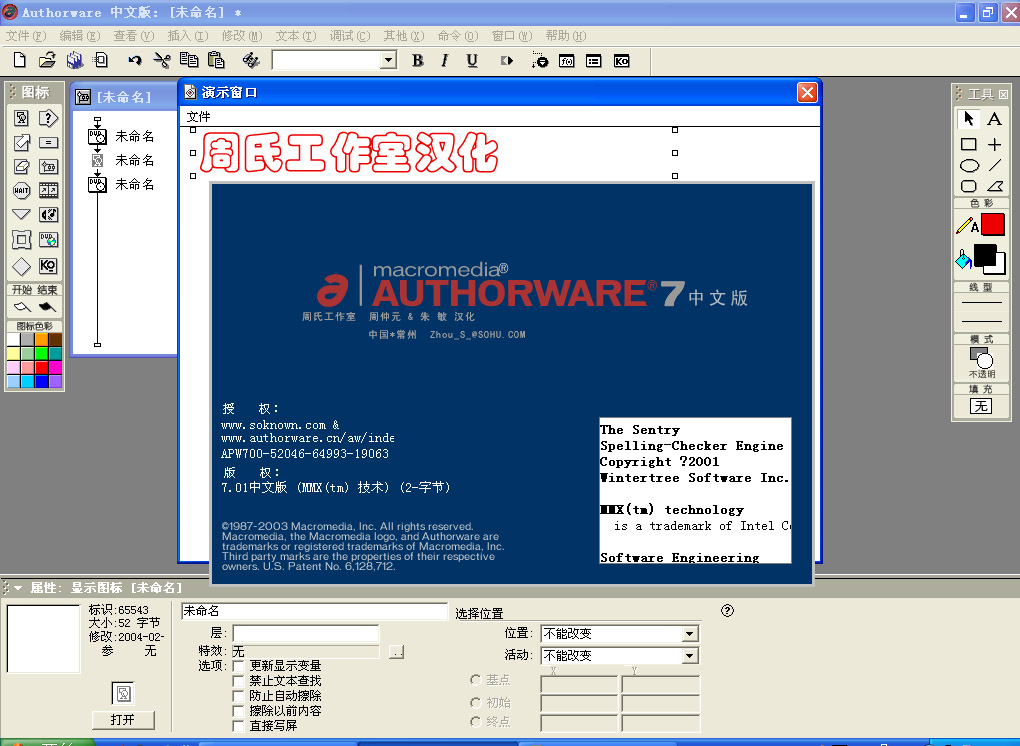Image resolution: width=1020 pixels, height=746 pixels.
Task: Click the Copy toolbar icon
Action: [x=189, y=60]
